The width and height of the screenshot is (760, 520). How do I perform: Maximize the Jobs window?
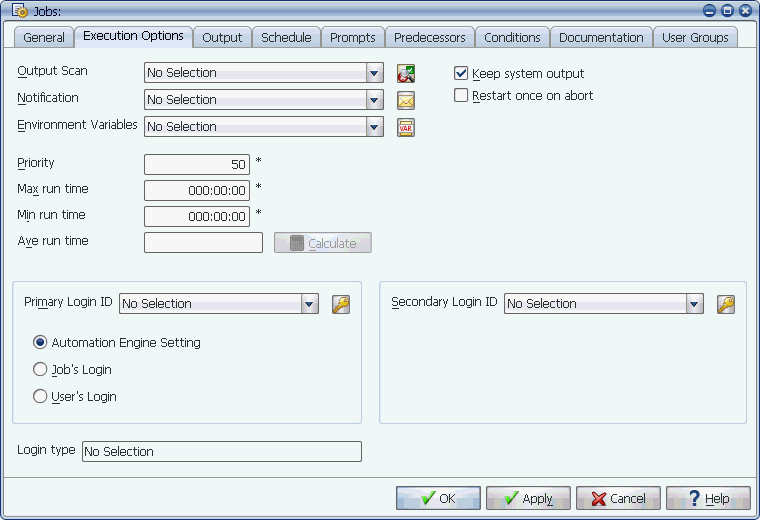coord(727,10)
